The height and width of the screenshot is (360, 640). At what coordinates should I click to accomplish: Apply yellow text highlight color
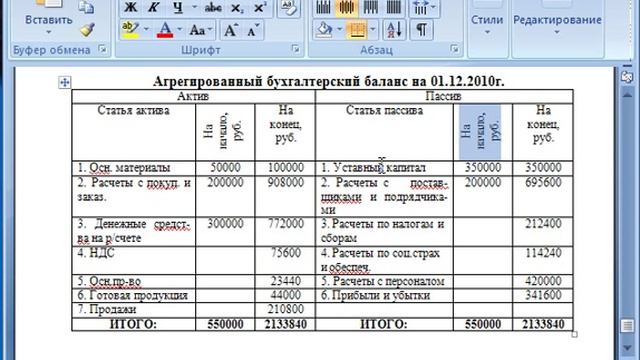(131, 30)
